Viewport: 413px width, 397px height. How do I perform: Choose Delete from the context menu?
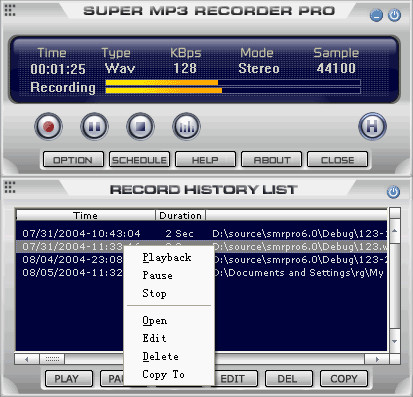[169, 357]
